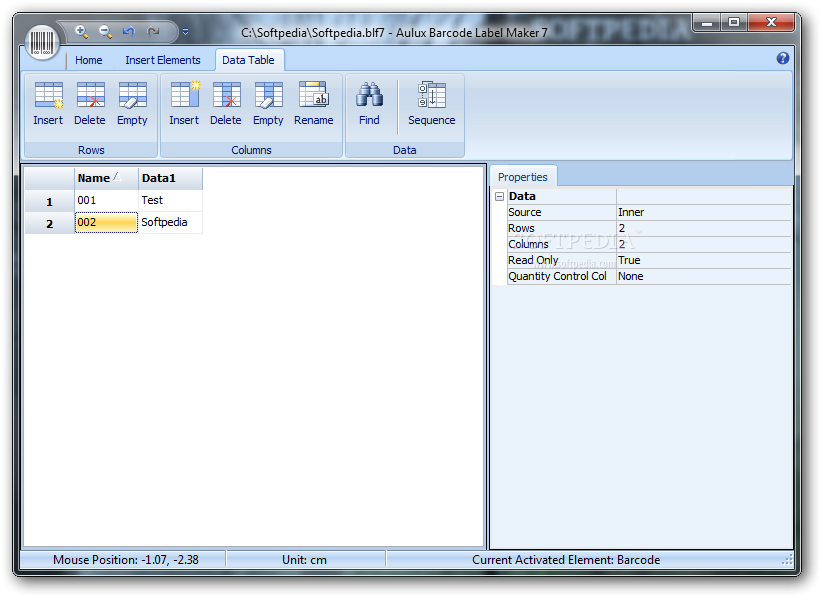Delete the selected row in Rows group
822x597 pixels.
tap(90, 104)
